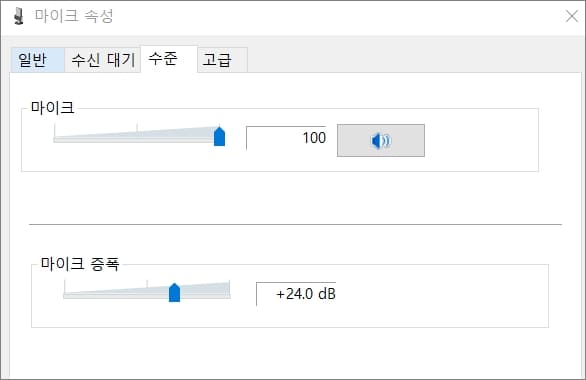Click the microphone icon in title bar
The width and height of the screenshot is (586, 380).
[18, 16]
